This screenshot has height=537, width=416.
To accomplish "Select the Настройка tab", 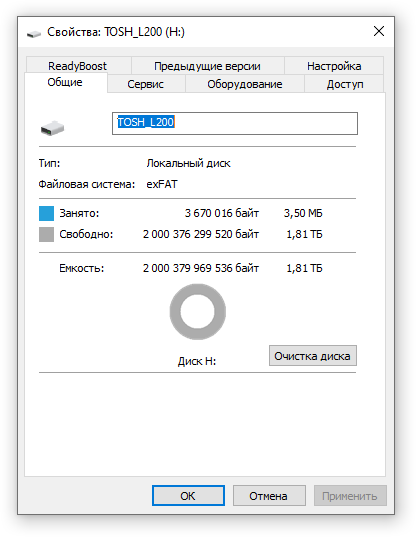I will tap(334, 65).
